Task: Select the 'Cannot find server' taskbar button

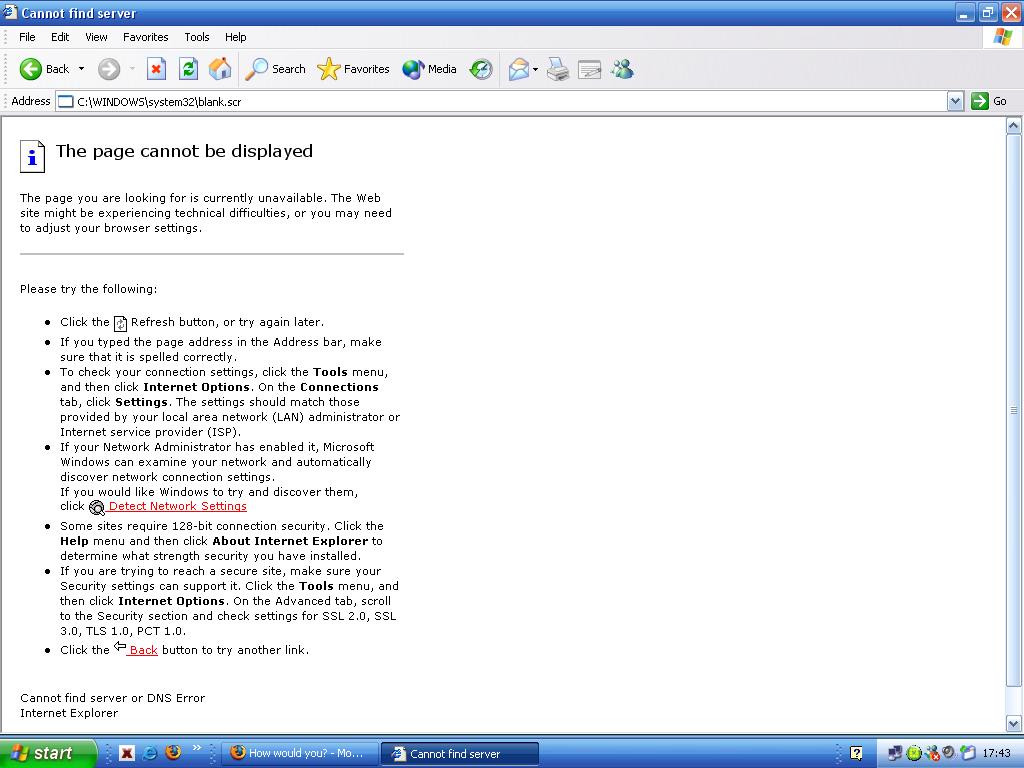Action: (x=460, y=754)
